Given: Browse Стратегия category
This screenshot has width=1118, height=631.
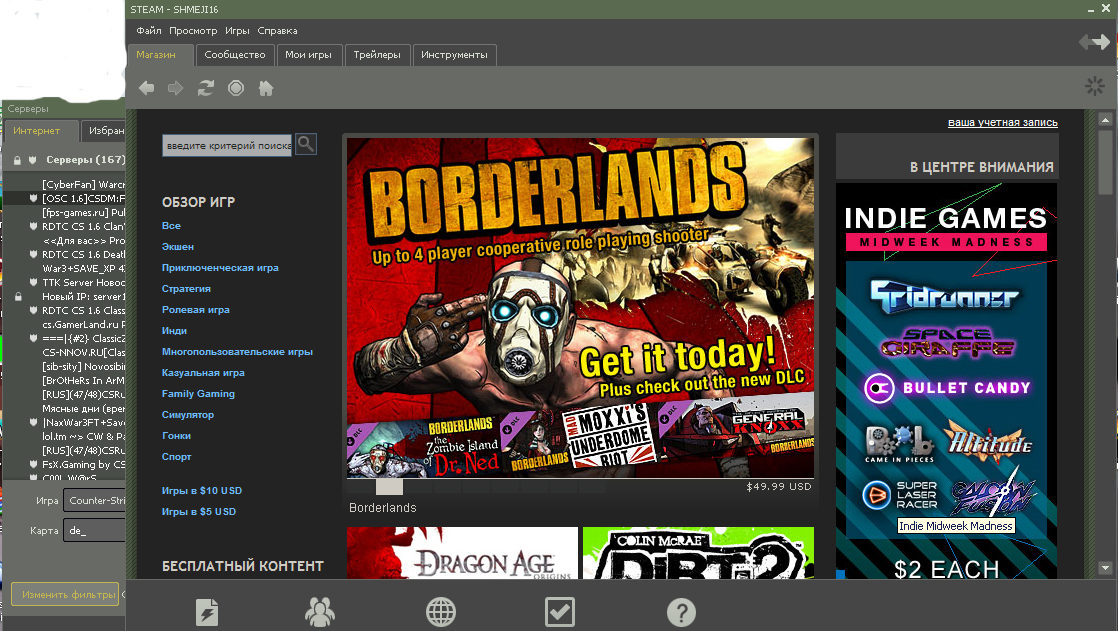Looking at the screenshot, I should (186, 289).
